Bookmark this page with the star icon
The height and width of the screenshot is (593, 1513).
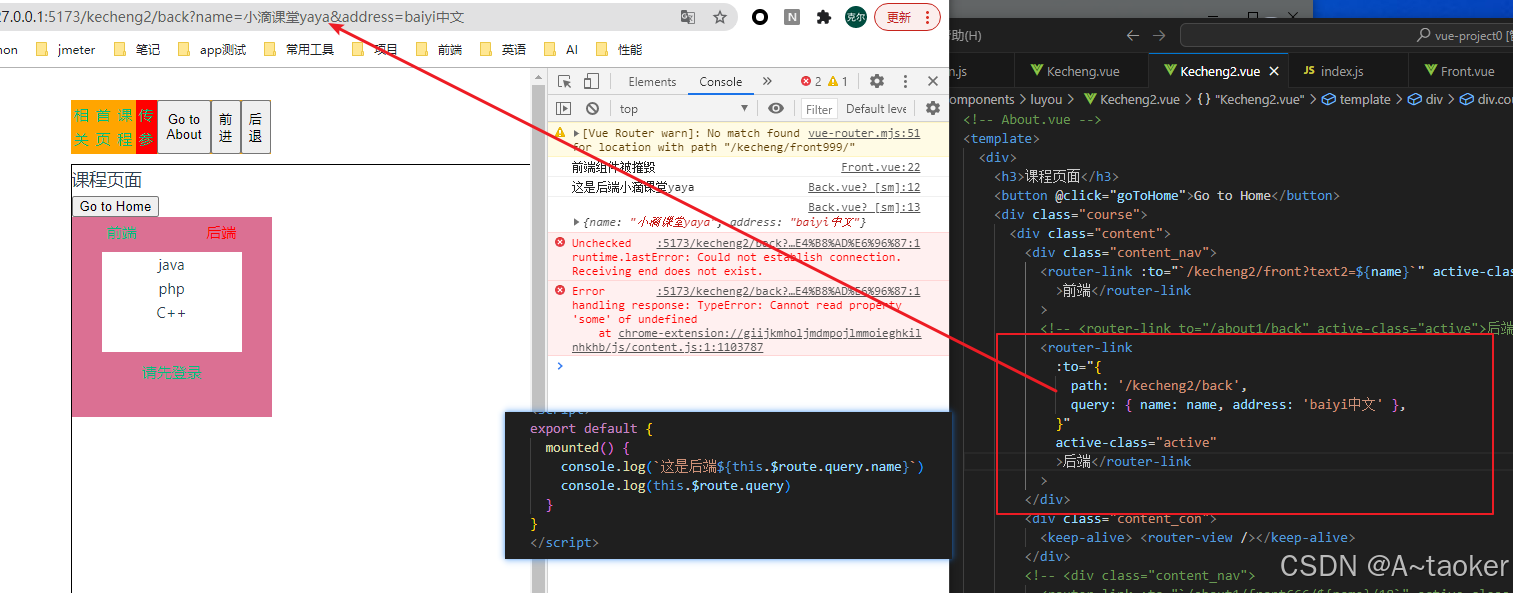[x=720, y=17]
